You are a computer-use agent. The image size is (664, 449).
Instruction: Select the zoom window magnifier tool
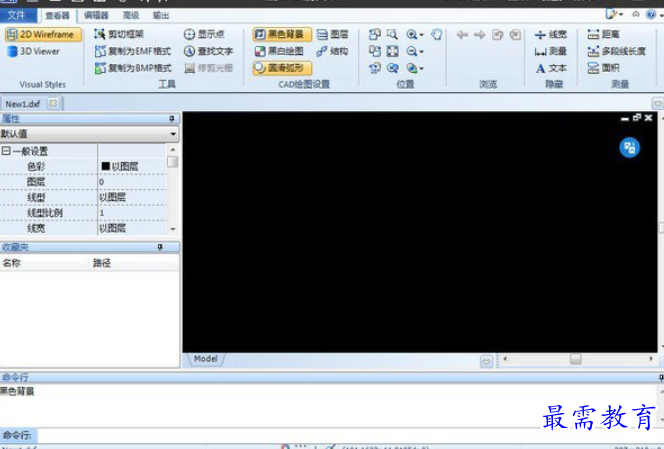392,34
